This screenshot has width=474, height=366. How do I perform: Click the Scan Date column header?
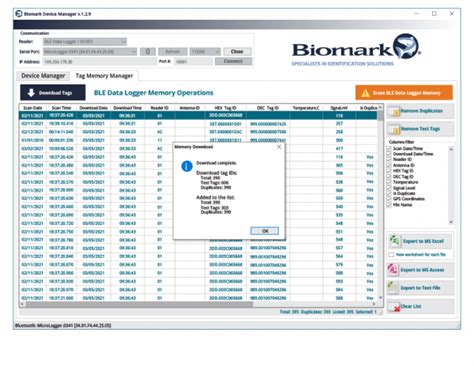point(33,108)
